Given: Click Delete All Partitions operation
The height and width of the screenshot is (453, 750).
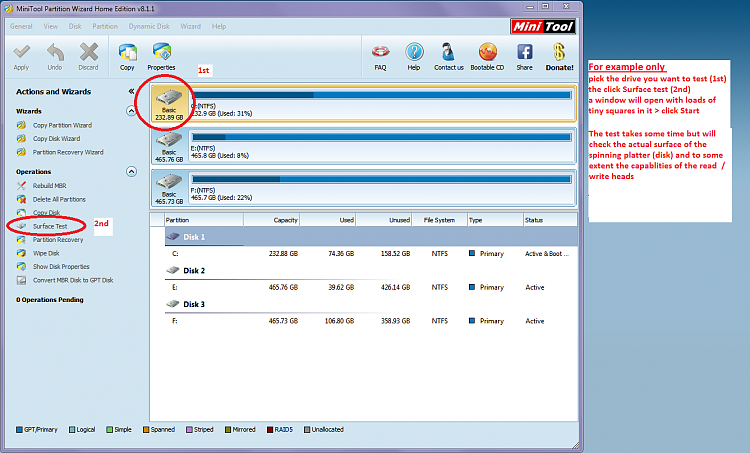Looking at the screenshot, I should [59, 199].
